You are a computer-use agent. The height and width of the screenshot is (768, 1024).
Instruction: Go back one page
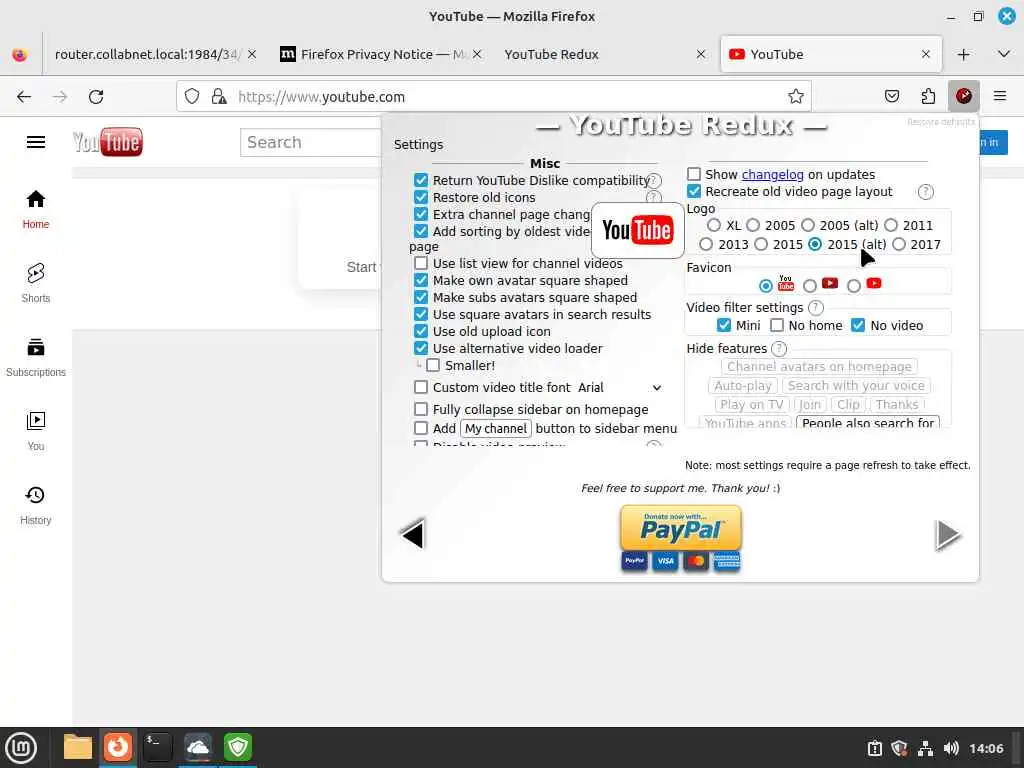tap(24, 97)
